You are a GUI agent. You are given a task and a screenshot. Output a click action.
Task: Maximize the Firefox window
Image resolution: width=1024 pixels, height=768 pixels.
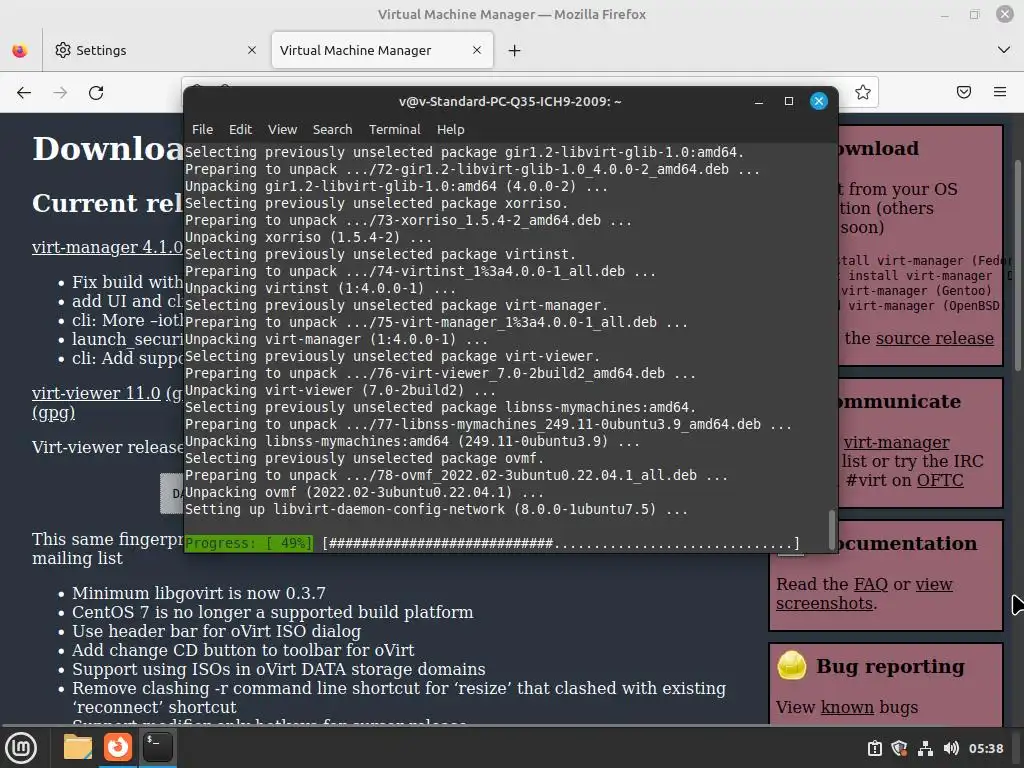pyautogui.click(x=974, y=14)
